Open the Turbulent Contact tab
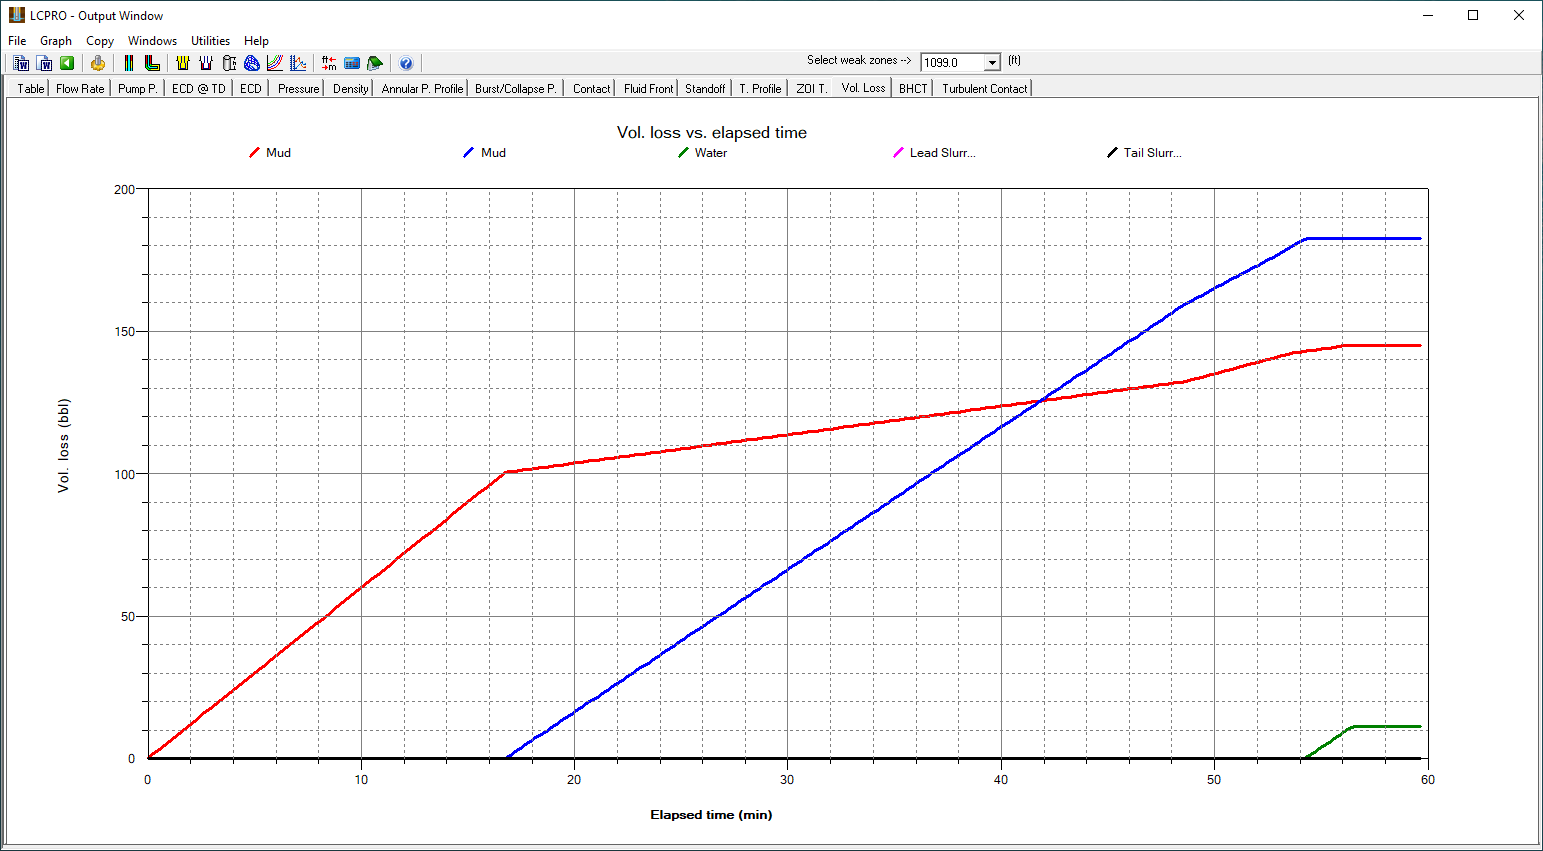Screen dimensions: 1543x851 coord(984,89)
